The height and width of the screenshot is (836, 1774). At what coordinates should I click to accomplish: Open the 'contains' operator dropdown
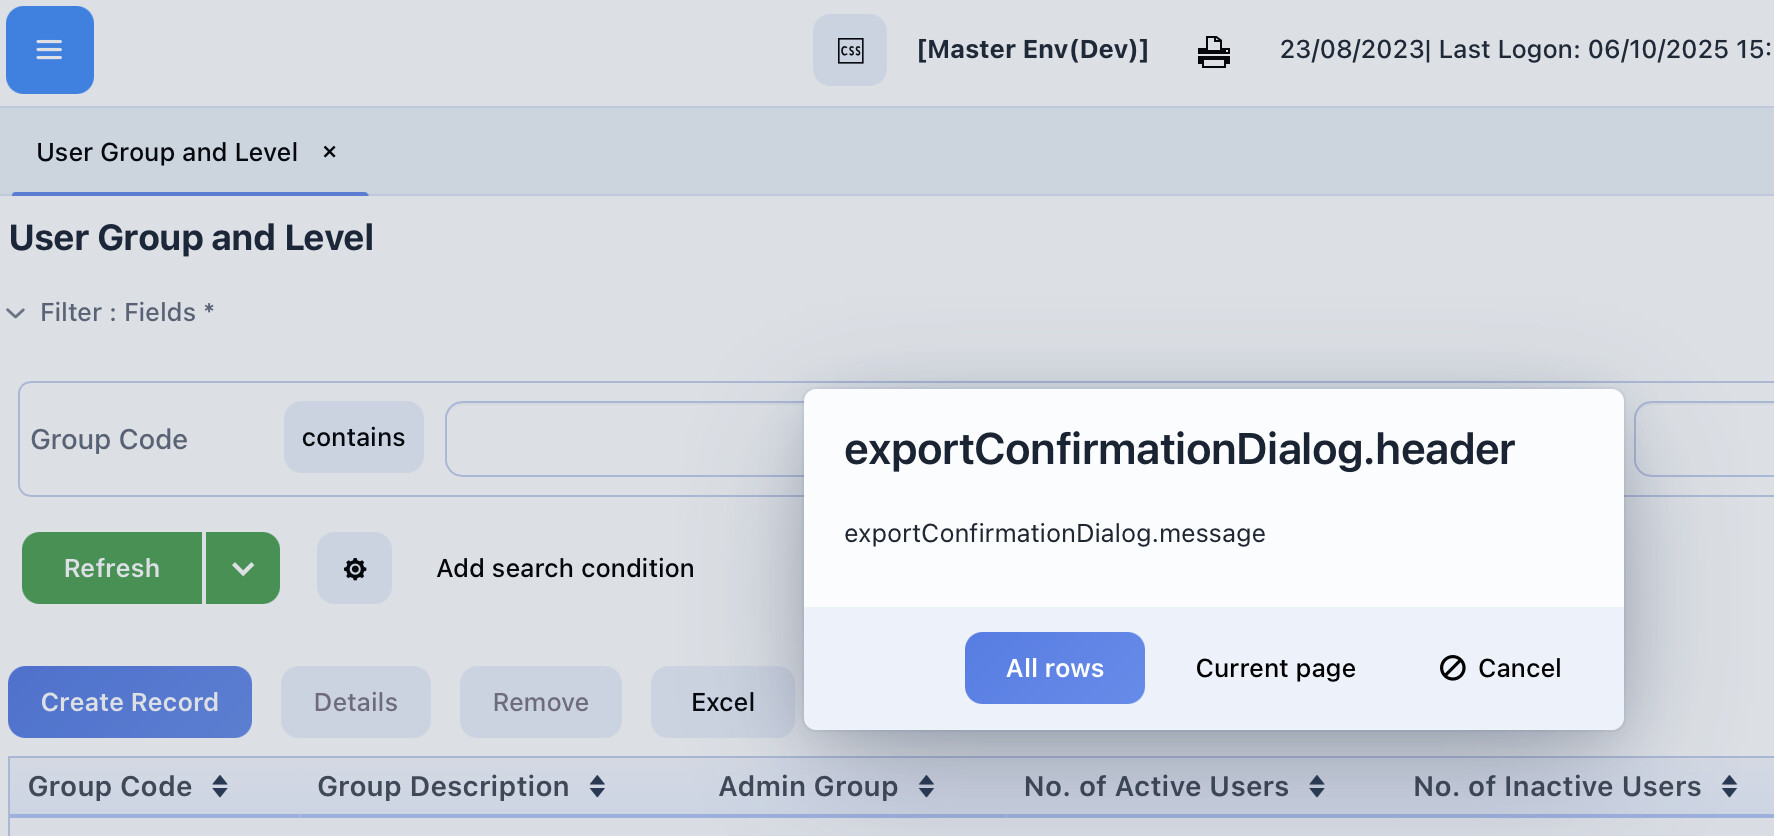353,438
